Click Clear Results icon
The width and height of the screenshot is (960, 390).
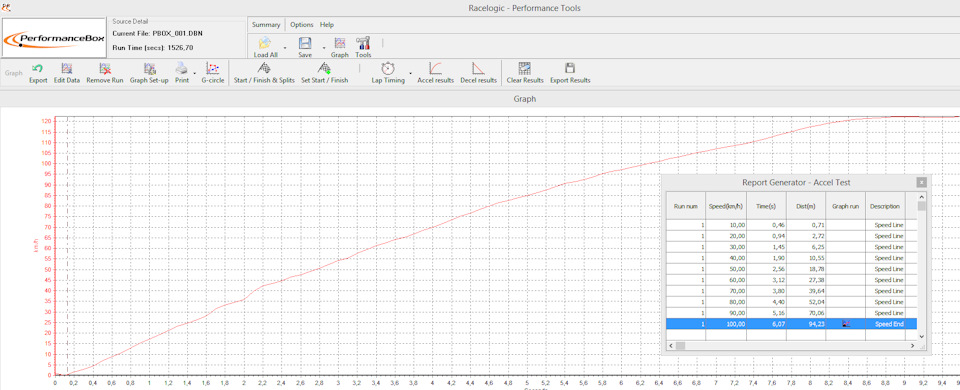525,69
